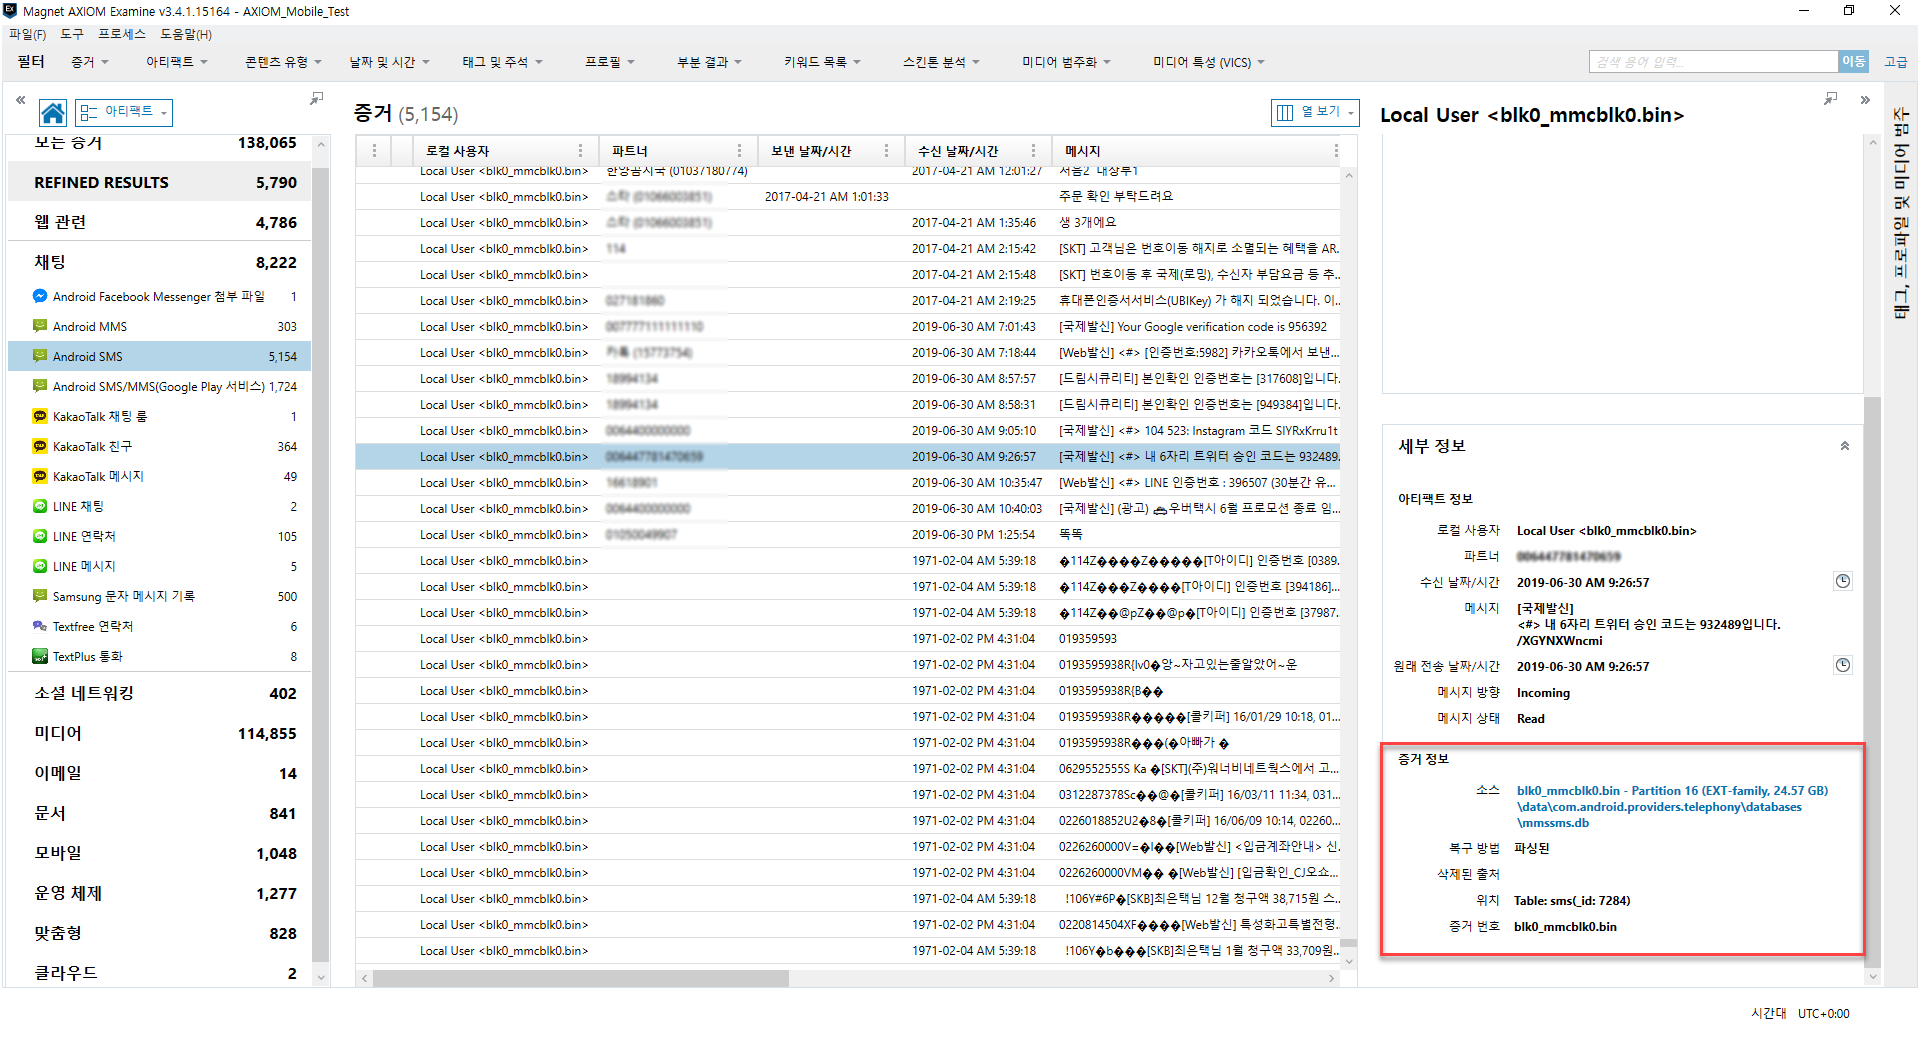Open the profiles filter dropdown
The image size is (1920, 1040).
tap(610, 62)
